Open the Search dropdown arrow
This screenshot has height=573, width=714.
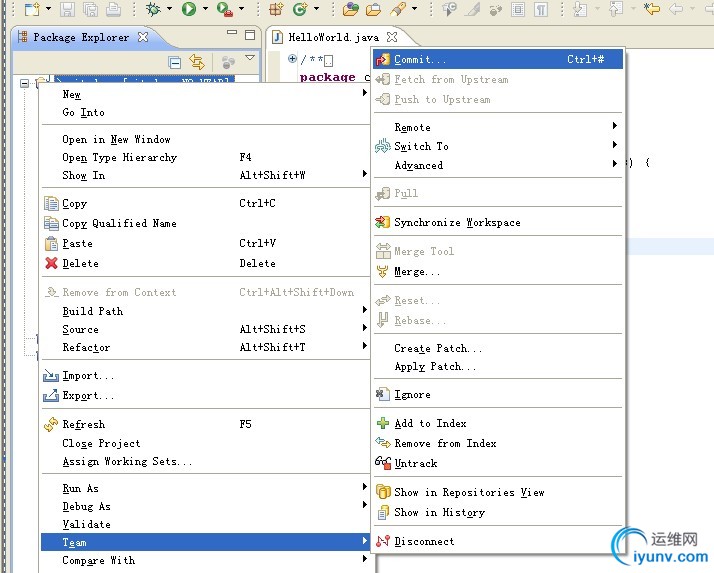coord(414,9)
